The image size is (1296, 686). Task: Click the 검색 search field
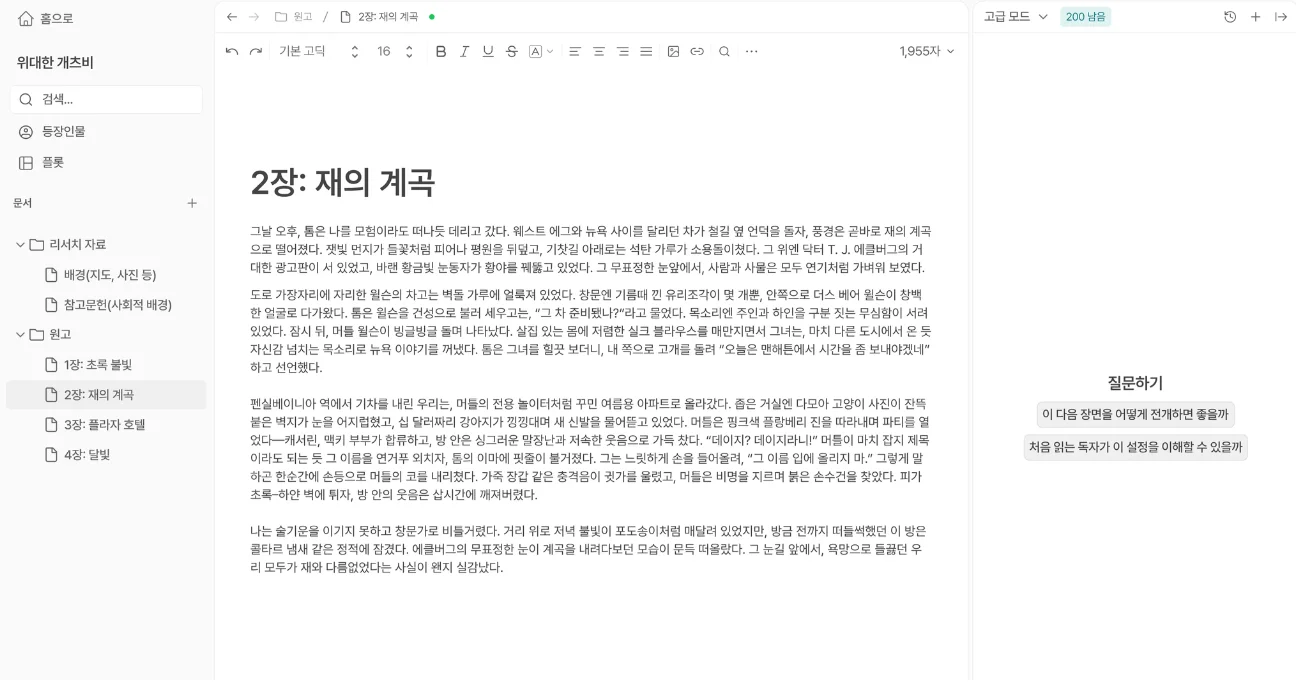point(106,99)
